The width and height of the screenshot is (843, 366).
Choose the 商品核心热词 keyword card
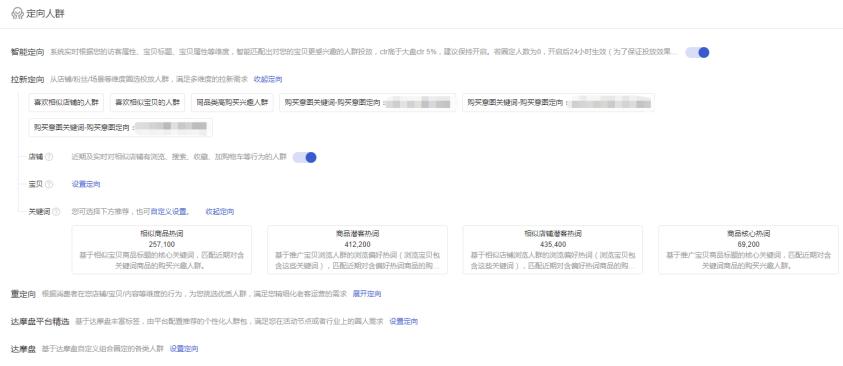[748, 250]
